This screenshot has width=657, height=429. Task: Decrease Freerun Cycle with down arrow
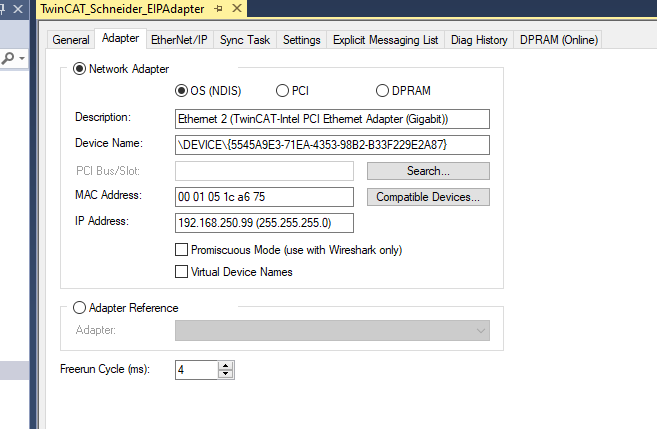click(x=225, y=374)
